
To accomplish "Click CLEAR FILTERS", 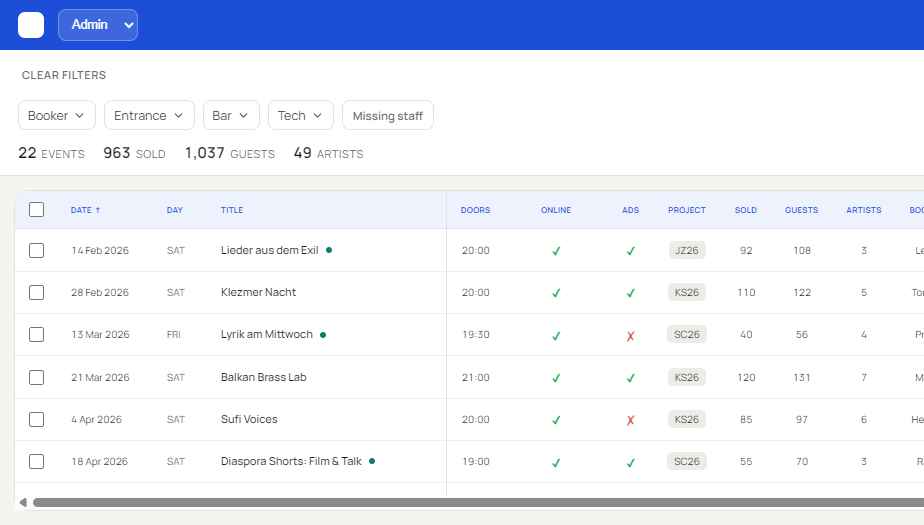I will click(x=64, y=75).
